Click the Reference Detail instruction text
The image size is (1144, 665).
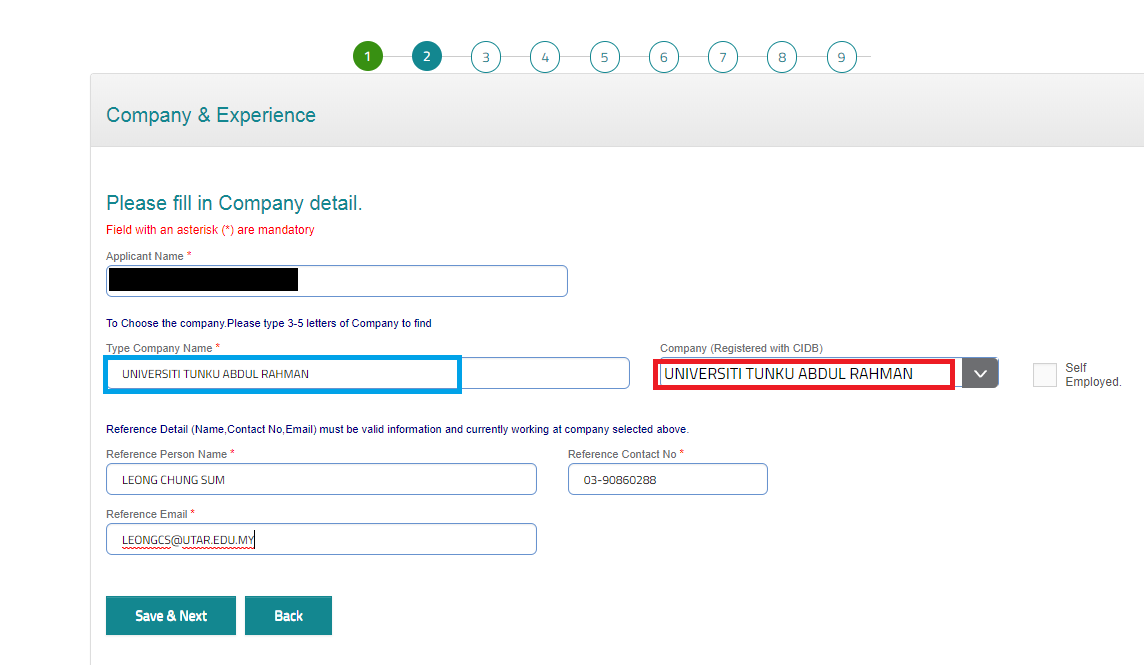(x=398, y=429)
